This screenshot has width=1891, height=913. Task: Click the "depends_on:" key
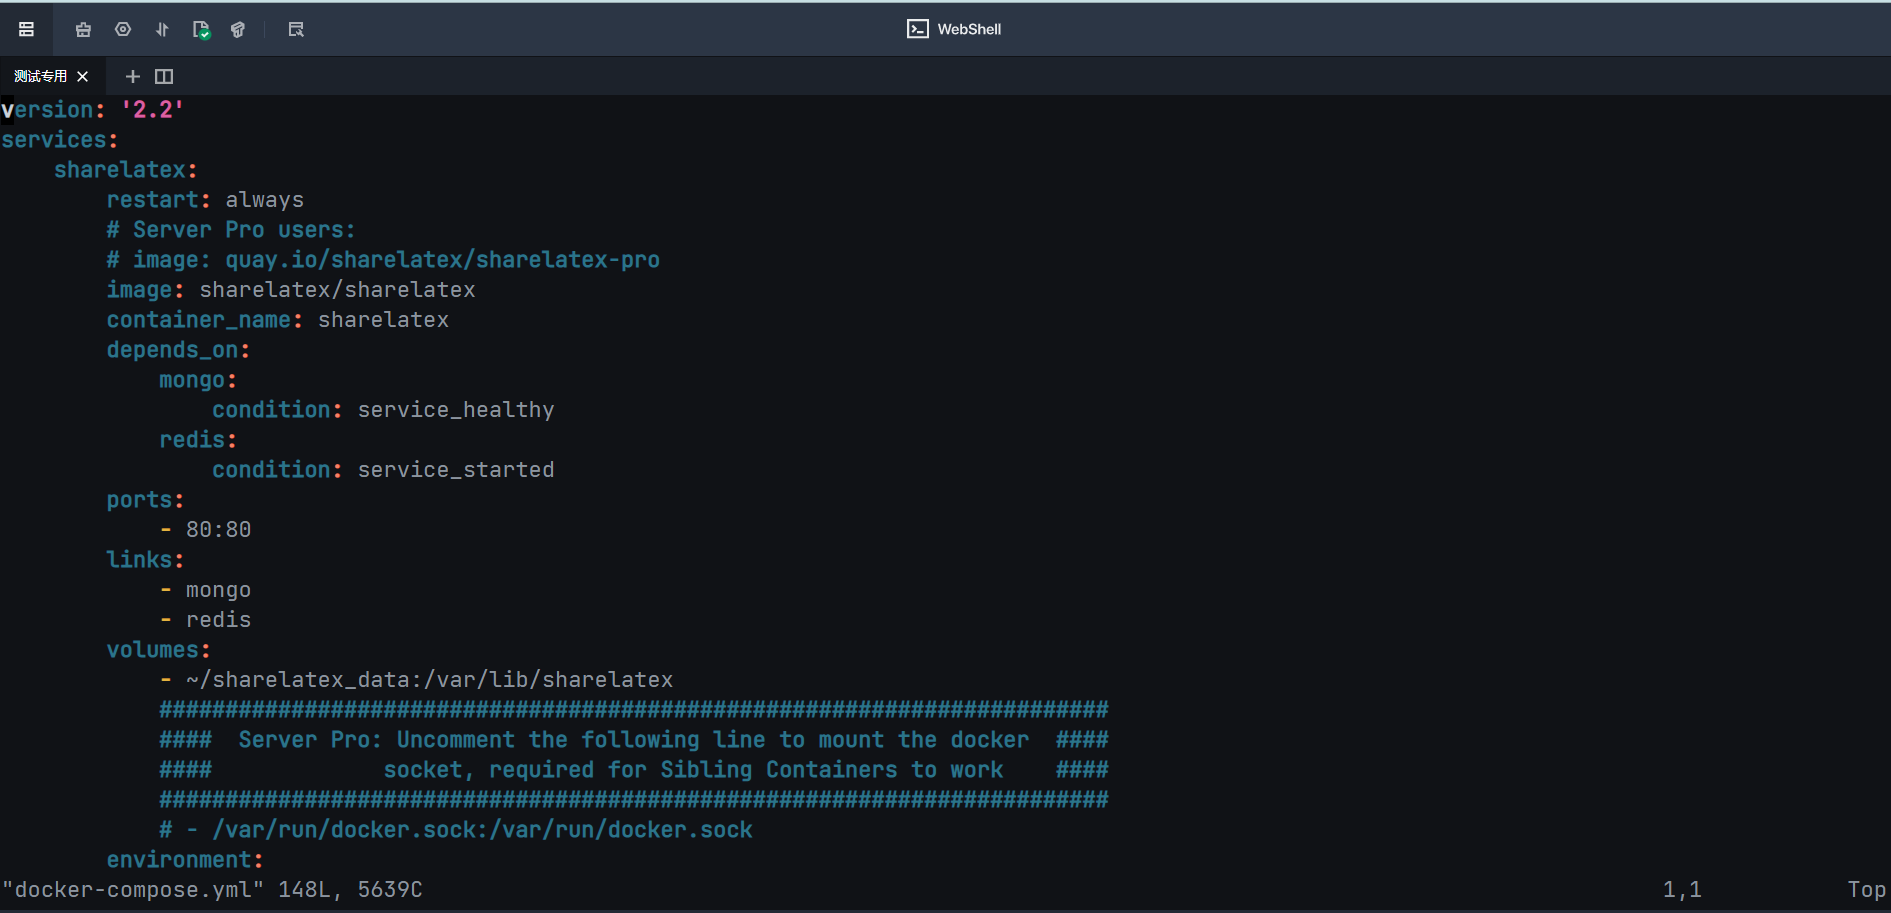[x=178, y=350]
